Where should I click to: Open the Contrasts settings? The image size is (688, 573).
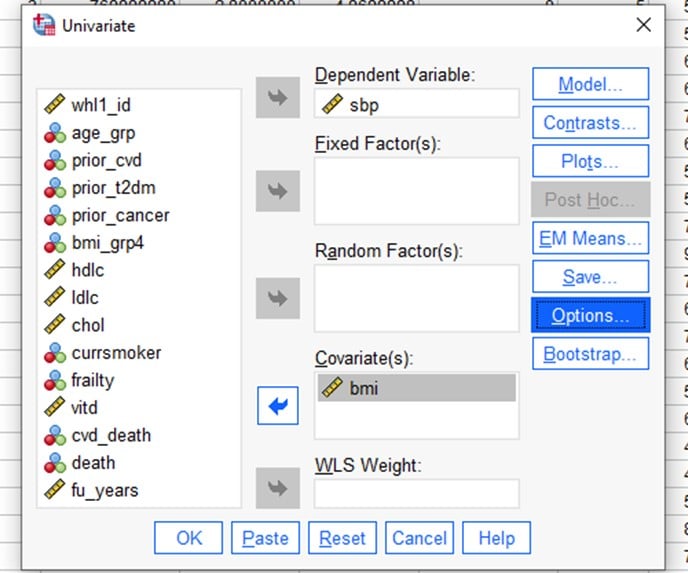coord(589,123)
